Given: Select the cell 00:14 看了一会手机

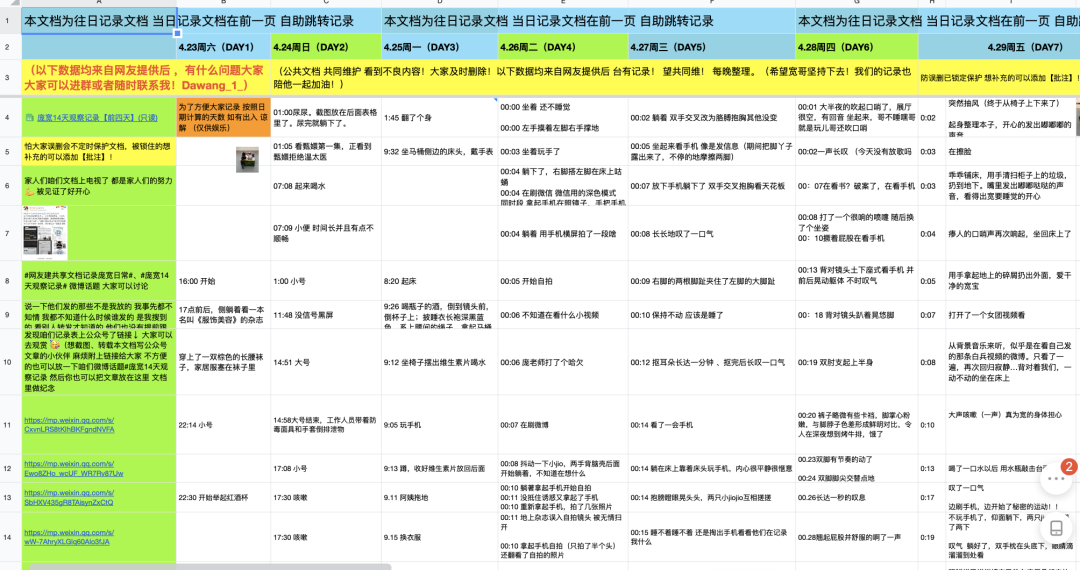Looking at the screenshot, I should click(x=712, y=425).
